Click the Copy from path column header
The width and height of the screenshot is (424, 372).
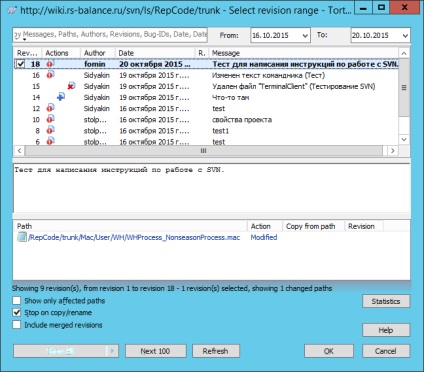(313, 226)
